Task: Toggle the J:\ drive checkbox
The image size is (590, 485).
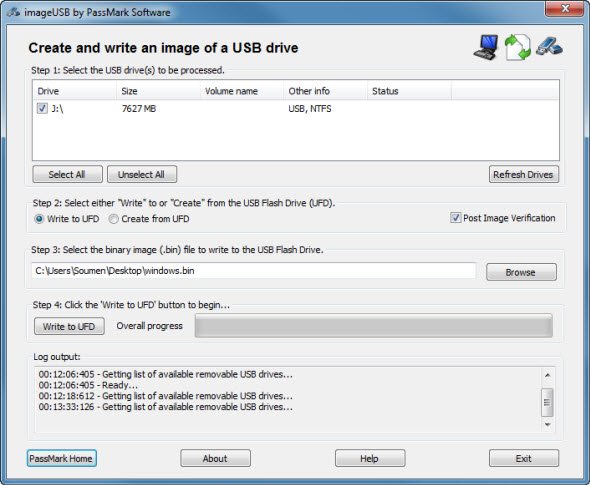Action: point(42,108)
